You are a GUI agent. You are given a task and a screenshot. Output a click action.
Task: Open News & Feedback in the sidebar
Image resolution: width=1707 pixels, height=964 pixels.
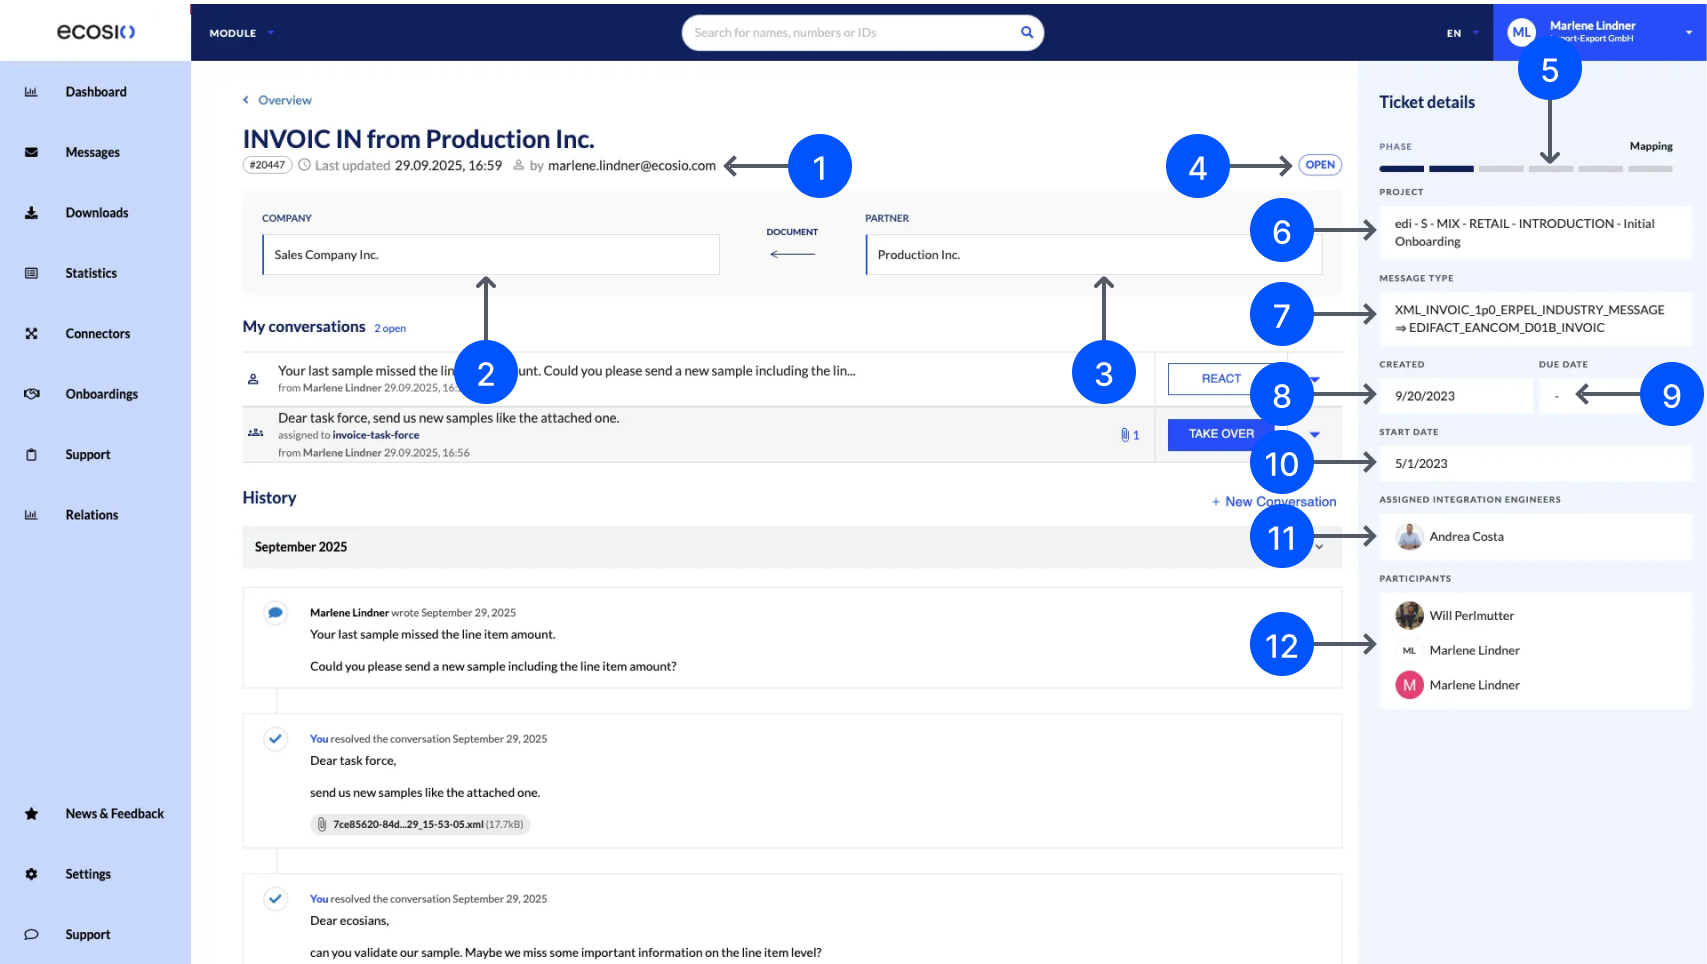[114, 814]
